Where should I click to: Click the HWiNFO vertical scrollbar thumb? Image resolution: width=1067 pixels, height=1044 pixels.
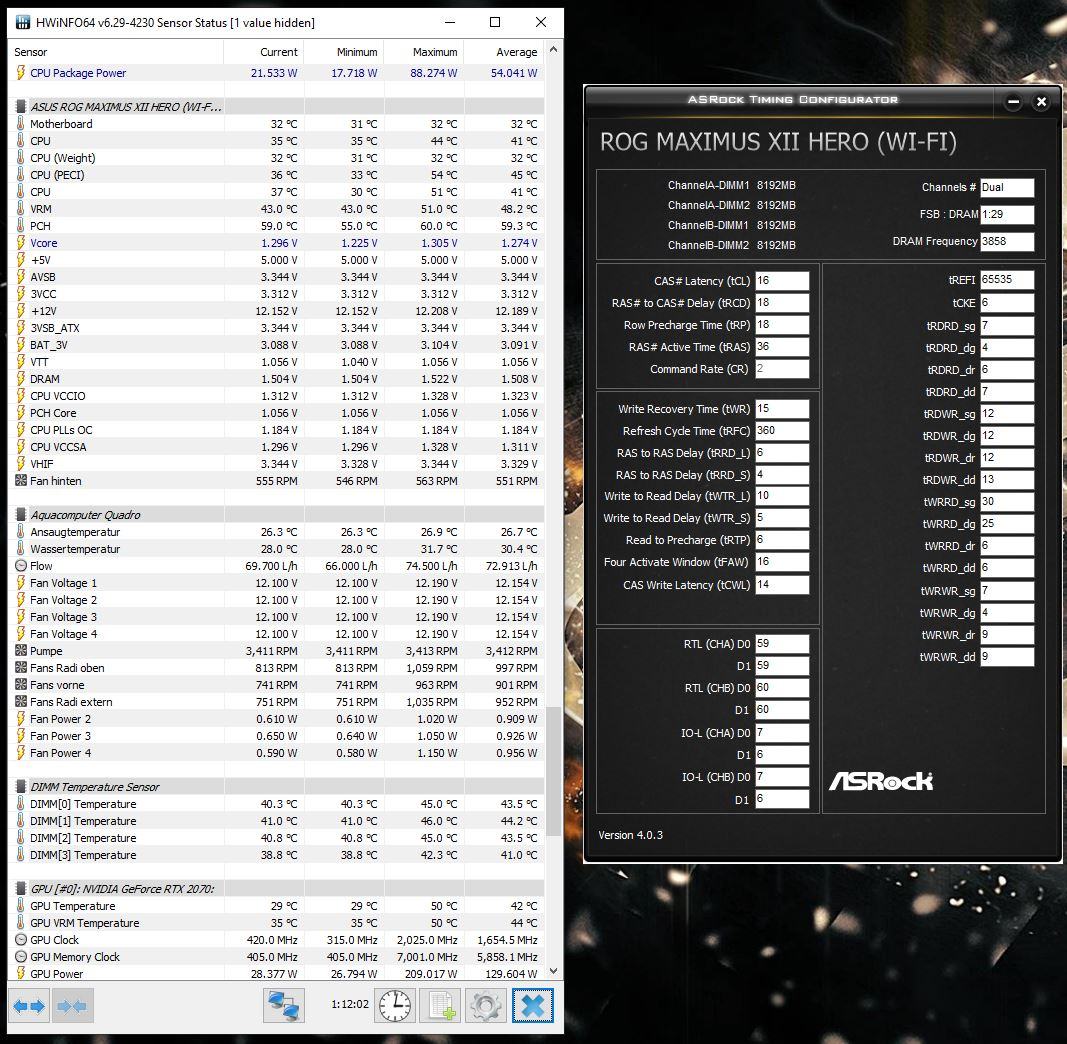553,772
